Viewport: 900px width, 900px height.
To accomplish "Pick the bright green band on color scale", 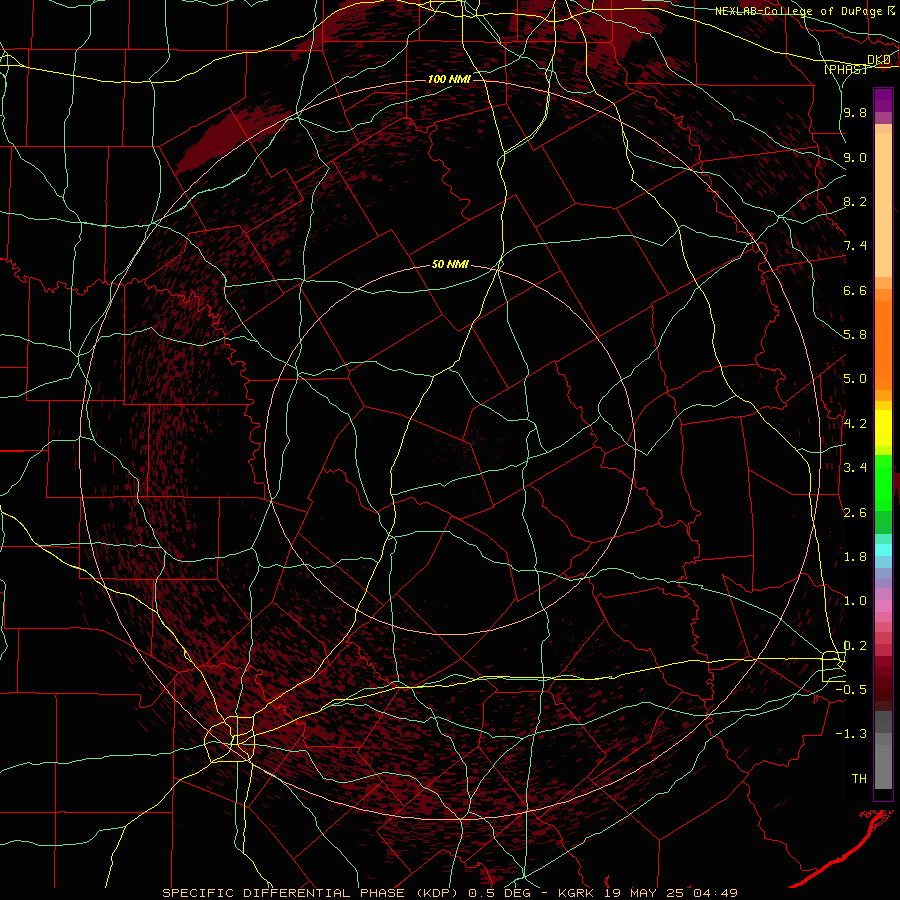I will coord(883,482).
